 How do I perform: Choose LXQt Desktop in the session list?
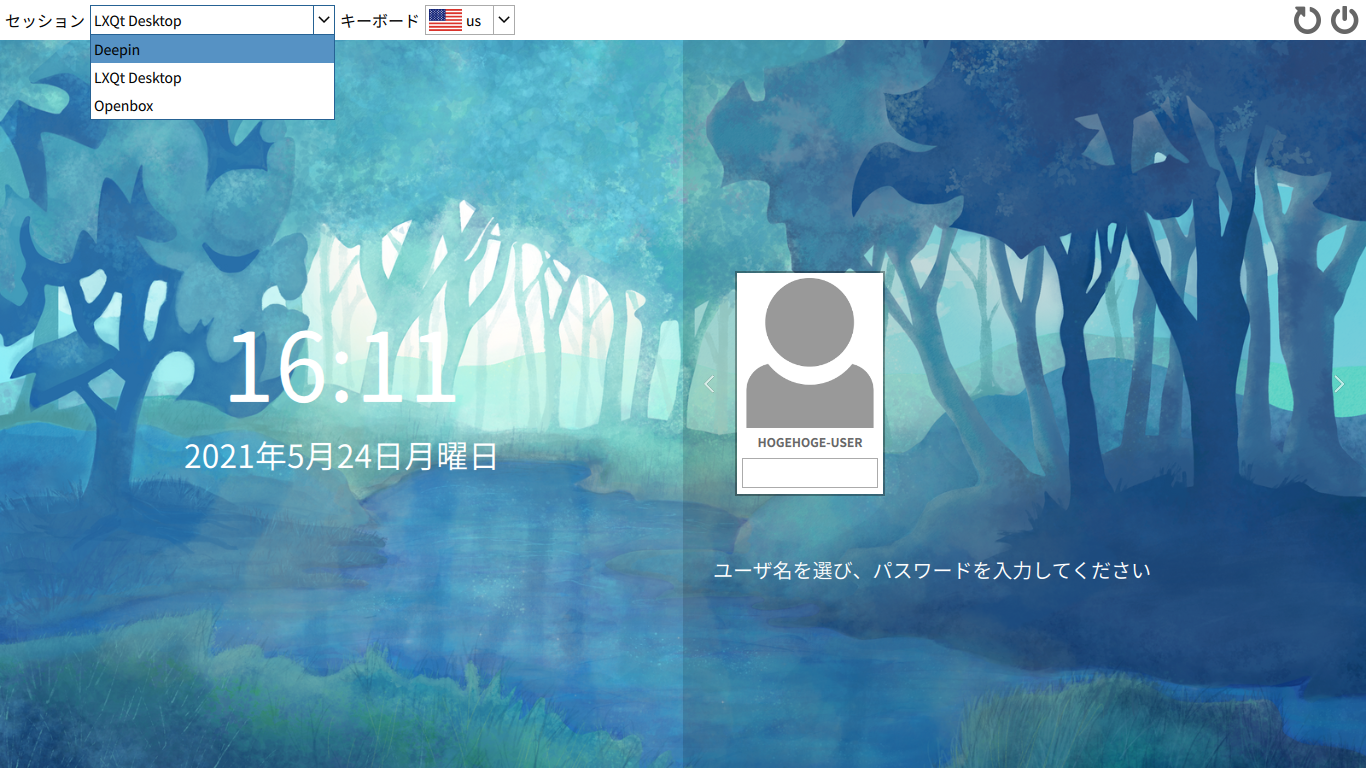tap(212, 78)
